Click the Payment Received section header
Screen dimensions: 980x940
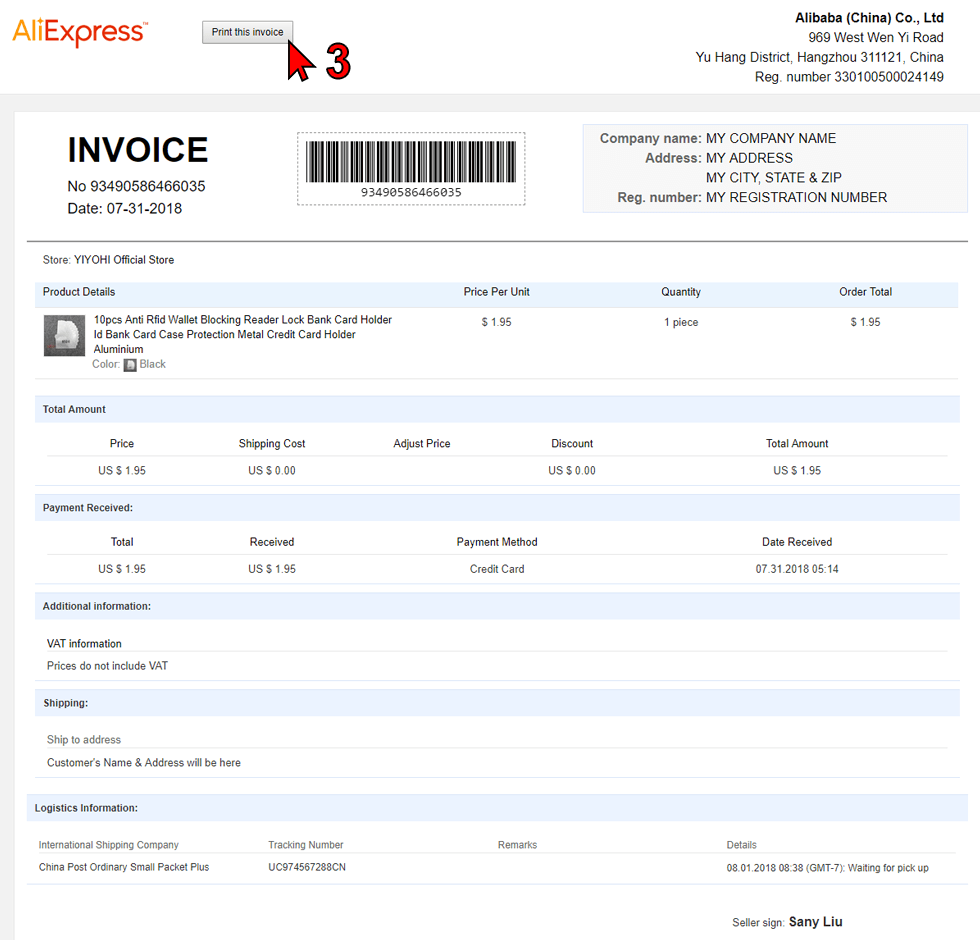coord(497,508)
